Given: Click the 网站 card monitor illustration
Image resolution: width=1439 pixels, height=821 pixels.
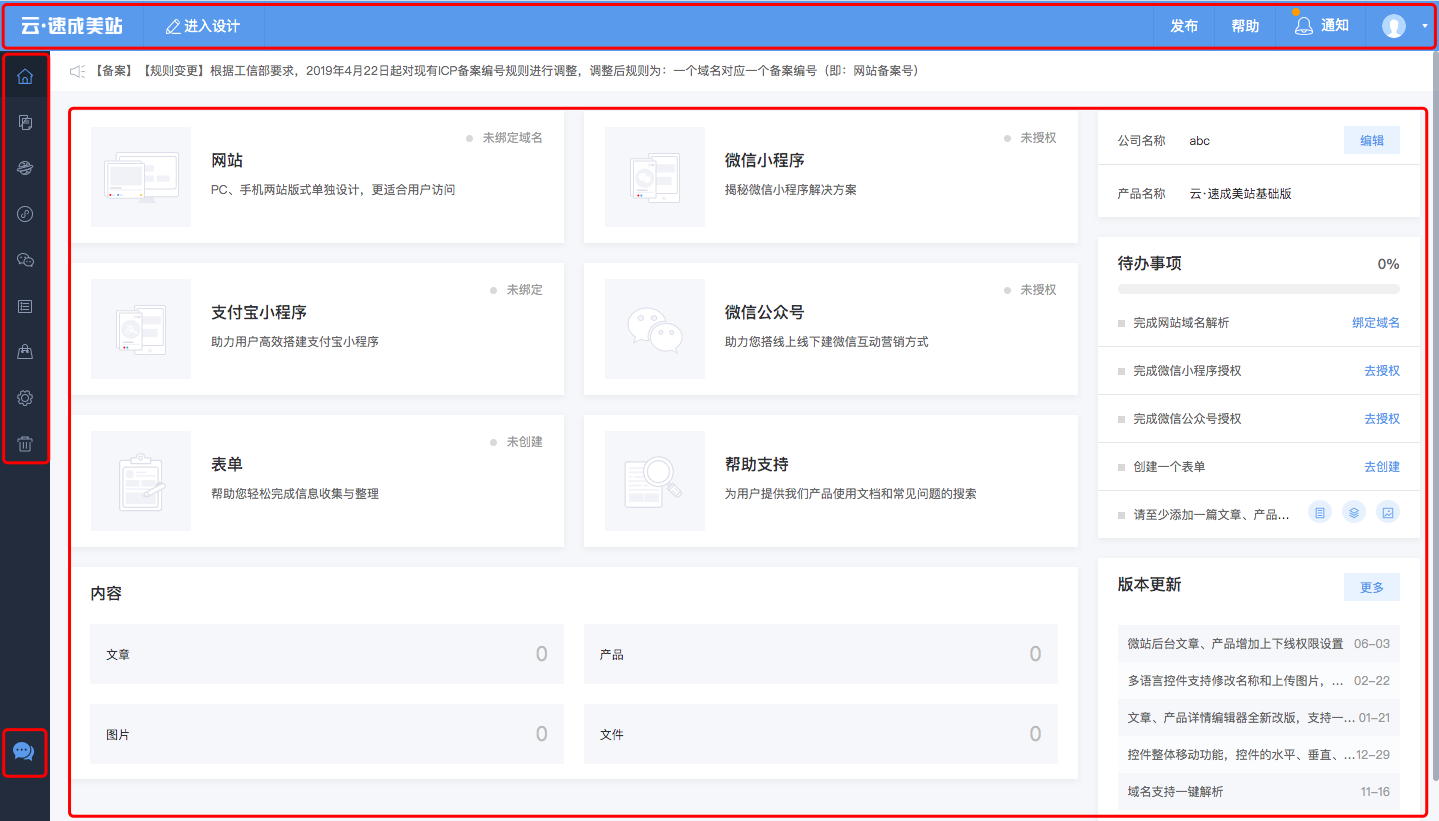Looking at the screenshot, I should coord(141,177).
